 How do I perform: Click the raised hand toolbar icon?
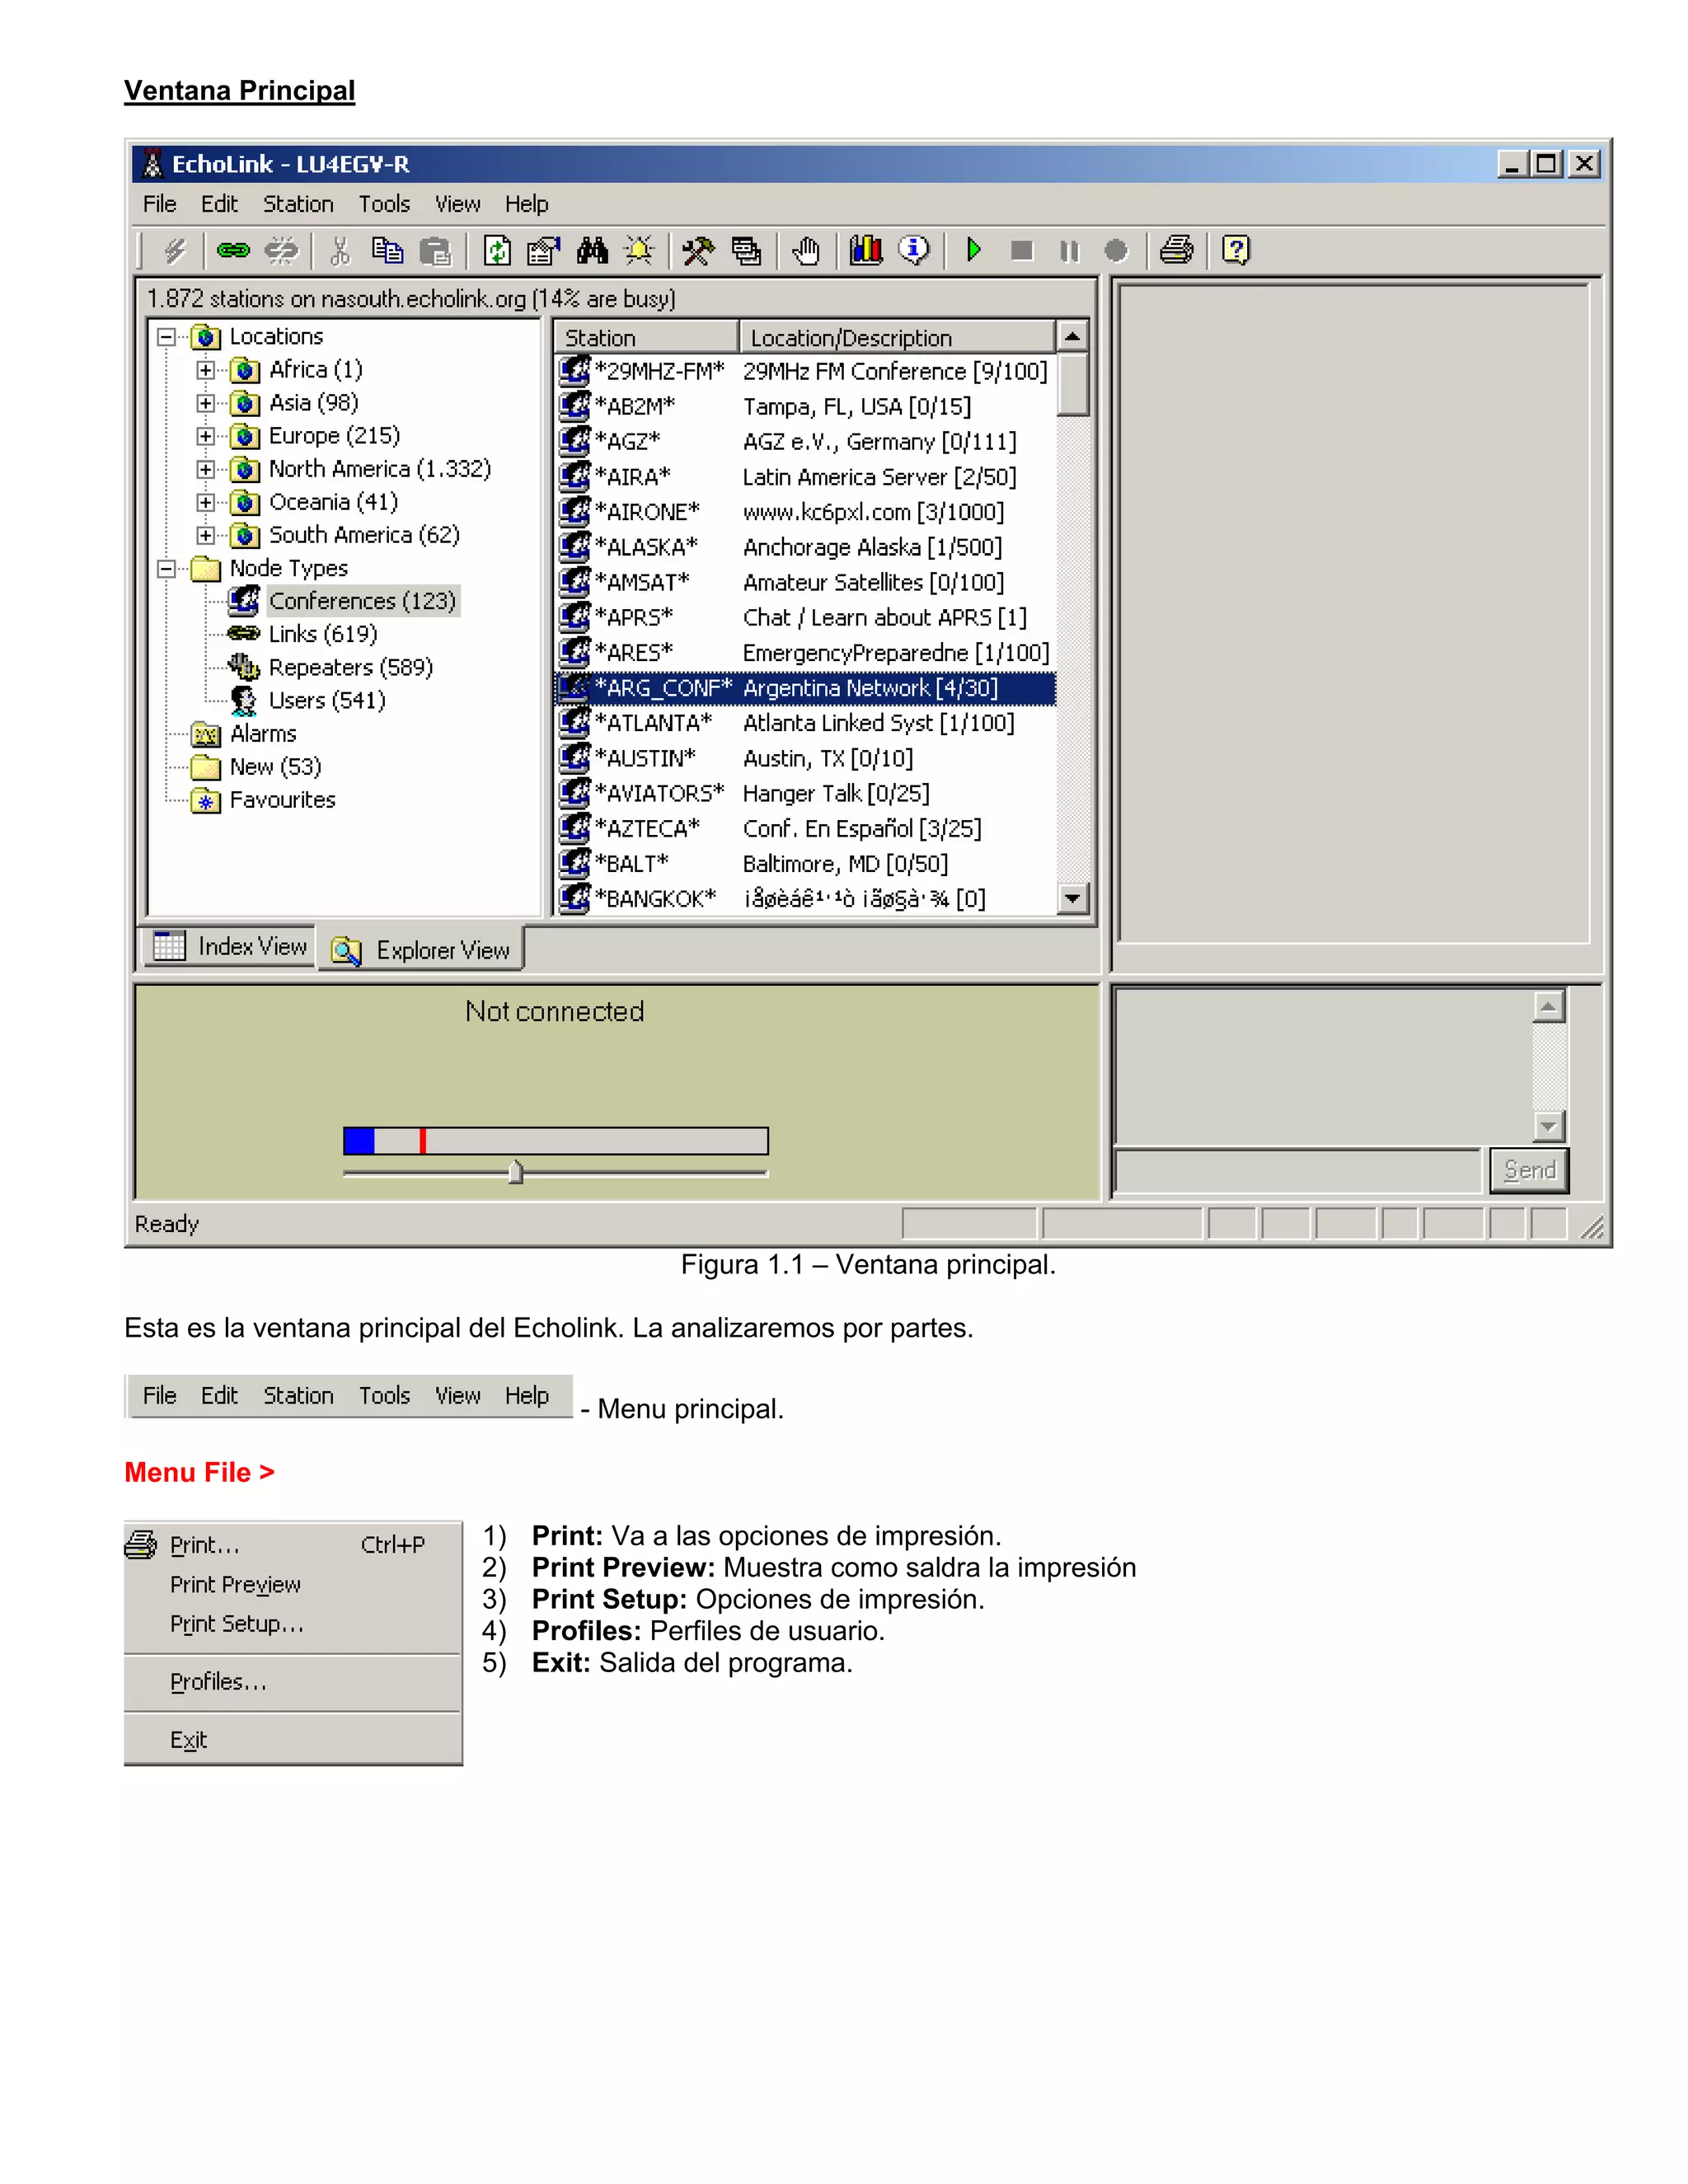(806, 250)
